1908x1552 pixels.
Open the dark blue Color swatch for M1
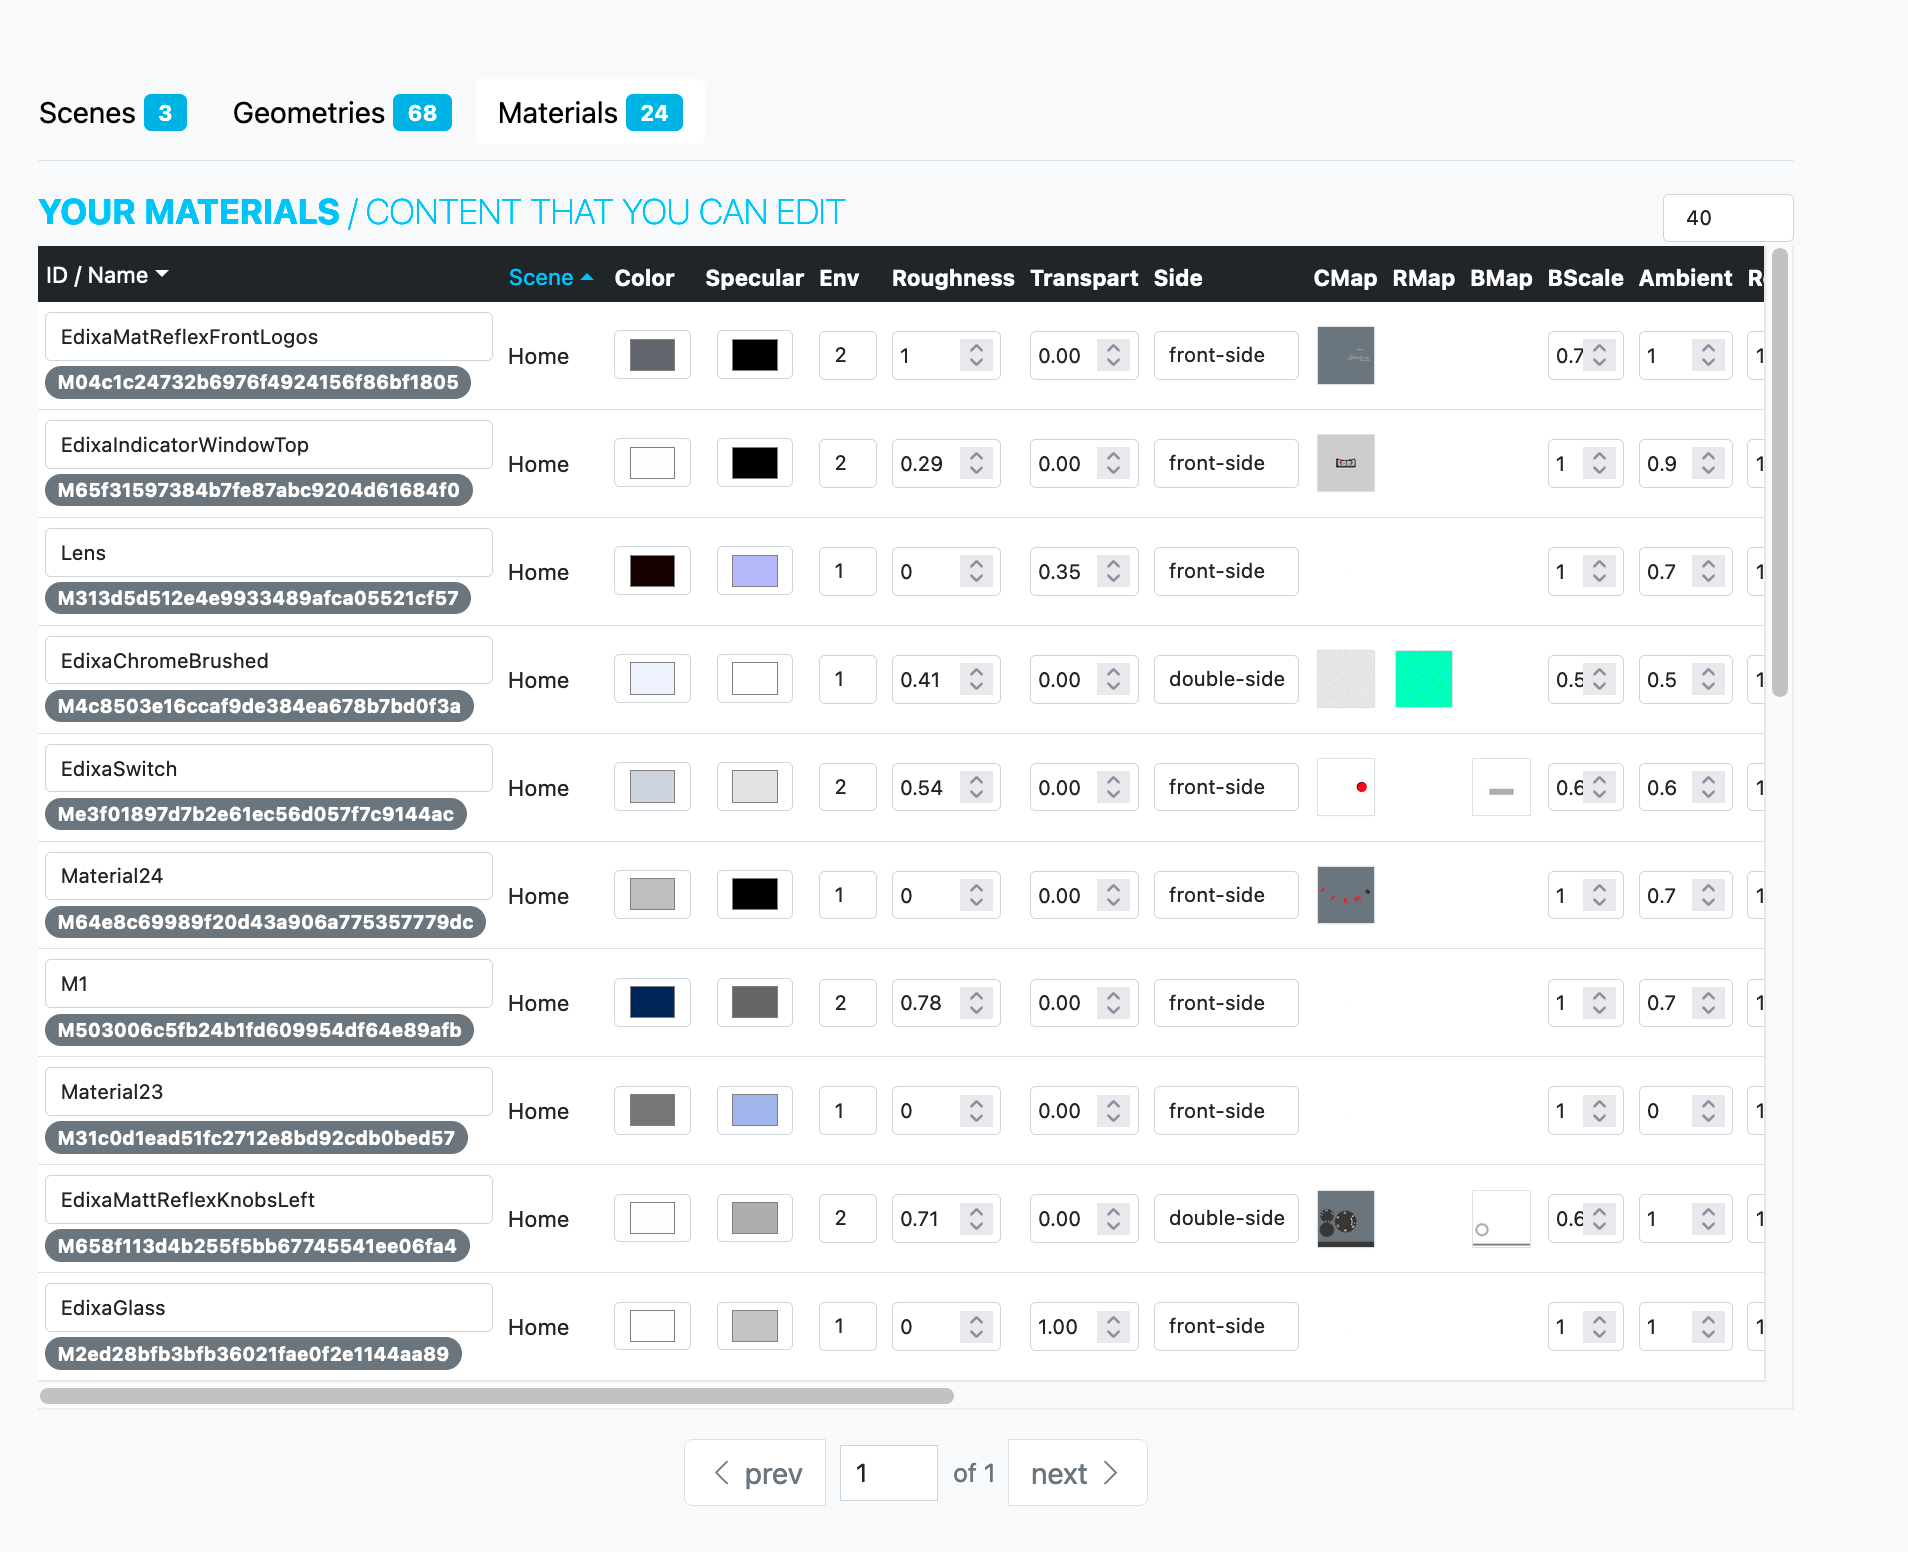[x=652, y=1002]
